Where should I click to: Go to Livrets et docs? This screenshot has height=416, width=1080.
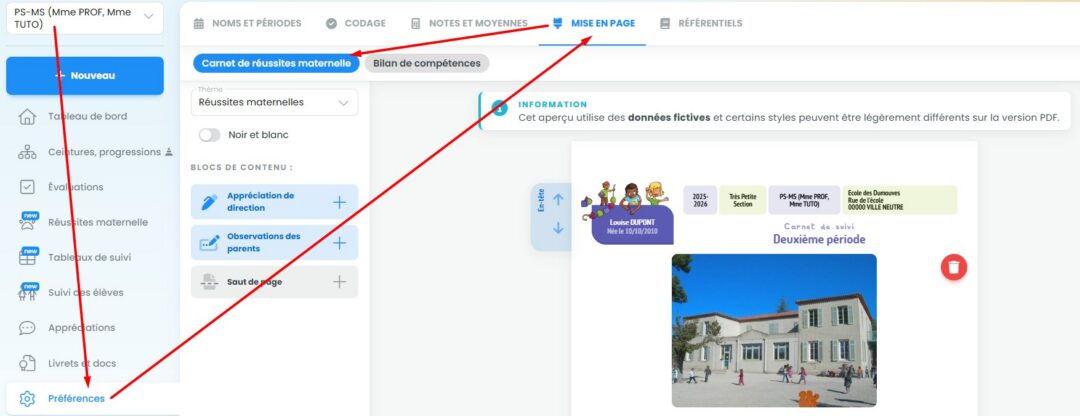82,362
